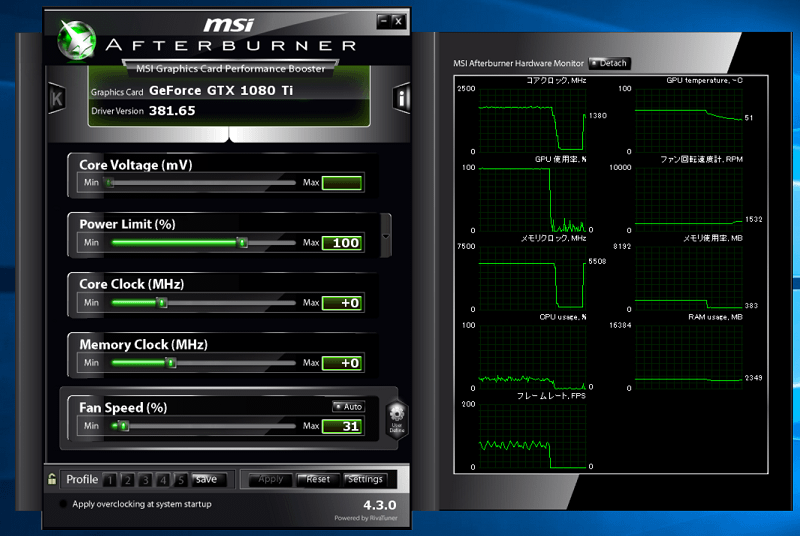Click the RAM usage graph
The image size is (800, 536).
tap(689, 357)
